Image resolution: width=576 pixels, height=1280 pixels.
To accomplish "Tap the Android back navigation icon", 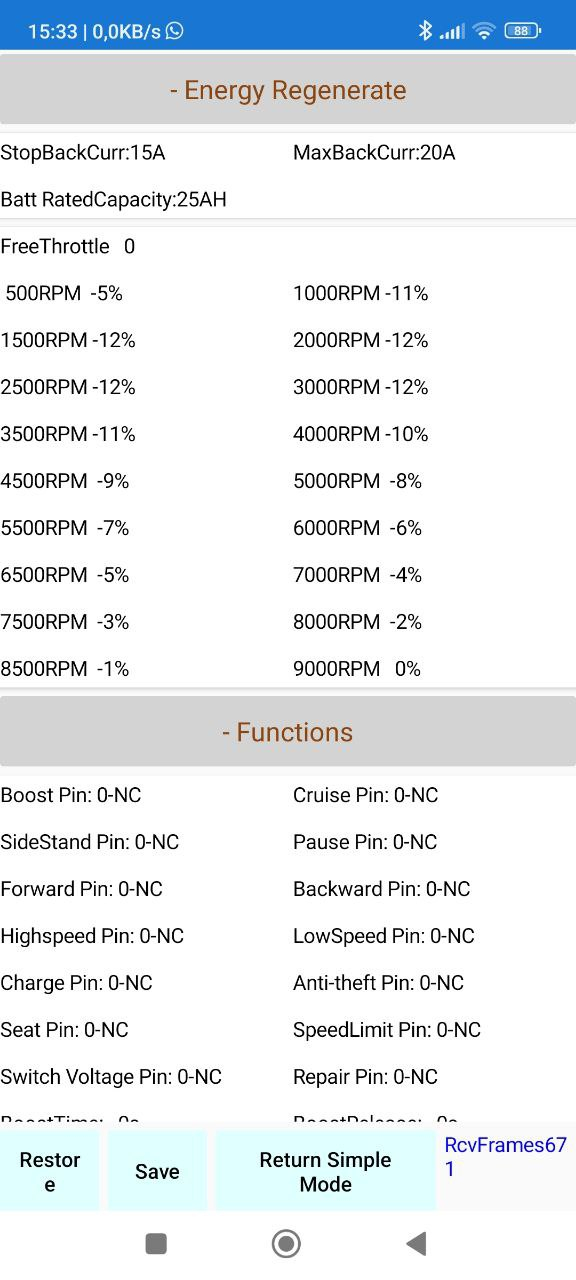I will coord(417,1243).
